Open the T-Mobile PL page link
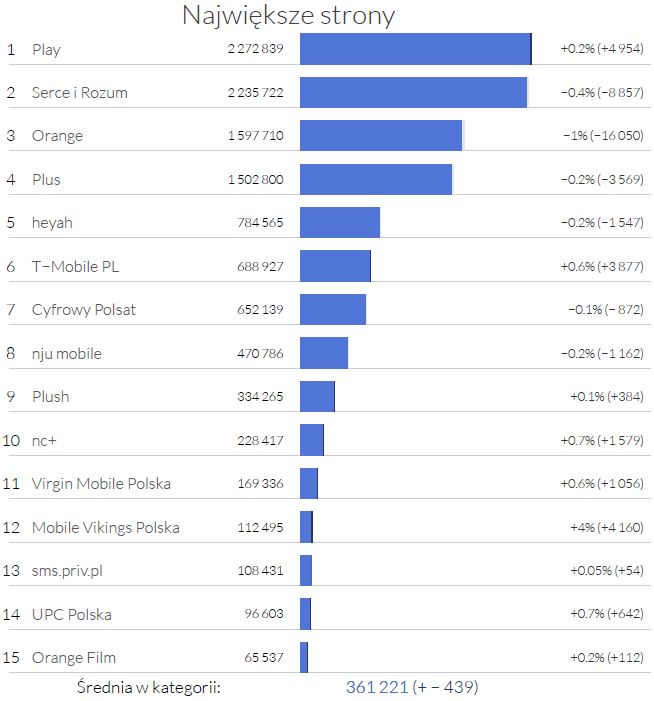 click(x=75, y=266)
